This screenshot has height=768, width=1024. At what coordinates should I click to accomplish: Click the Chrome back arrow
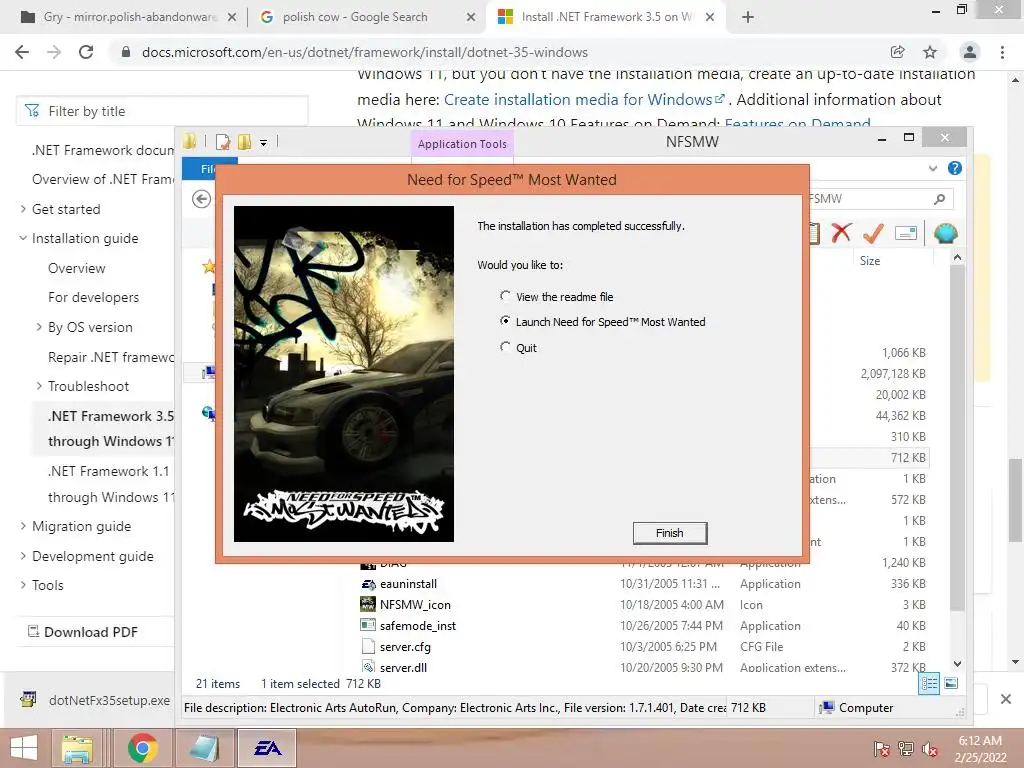click(22, 52)
